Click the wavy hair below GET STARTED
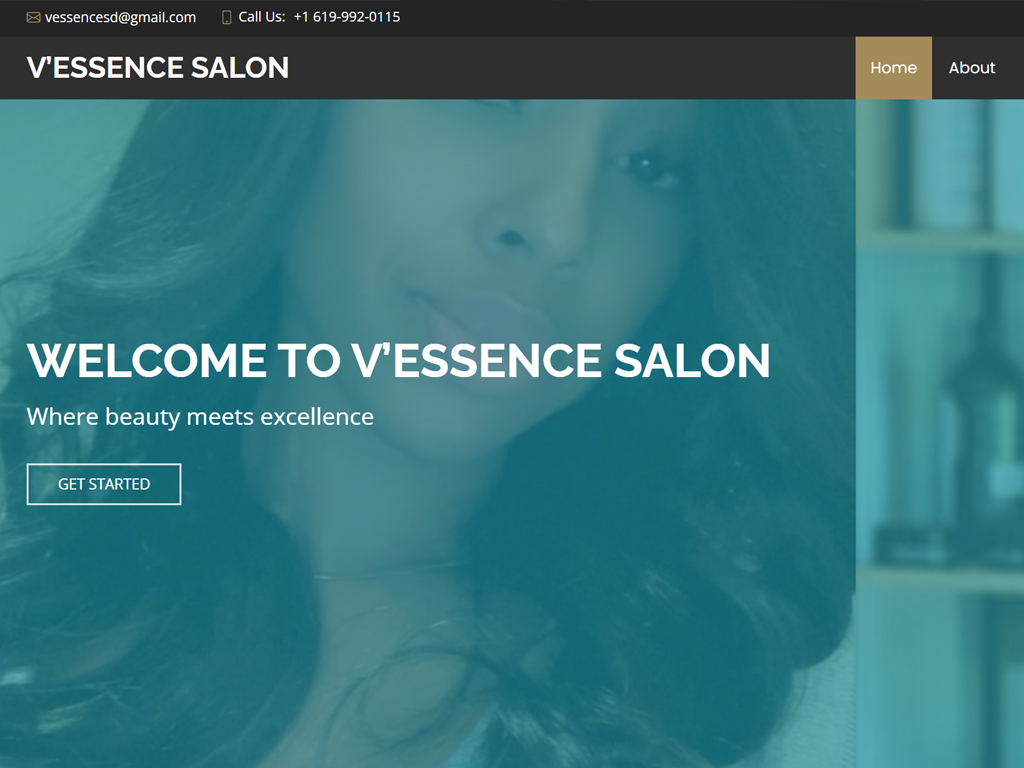 pyautogui.click(x=131, y=620)
